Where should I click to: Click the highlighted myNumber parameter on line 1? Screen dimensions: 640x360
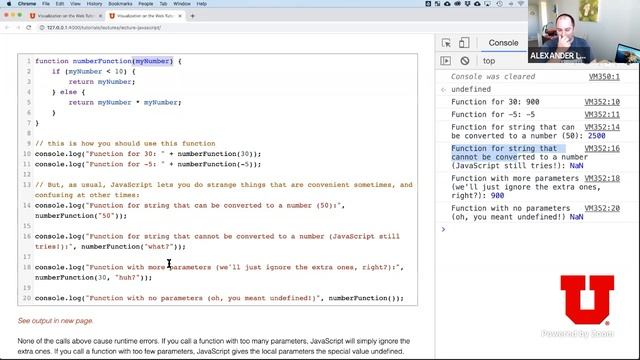pos(152,61)
